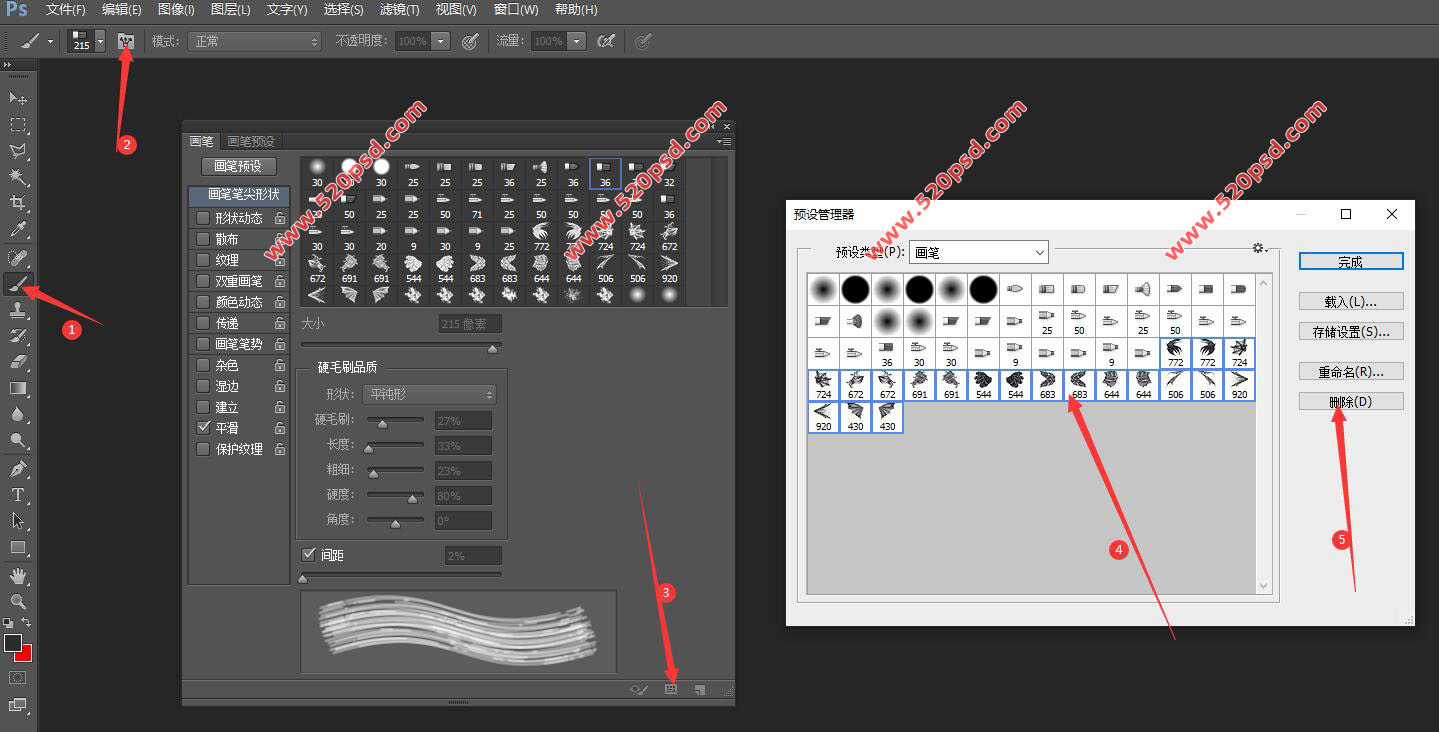Click the 完成 button
Viewport: 1439px width, 732px height.
1351,261
